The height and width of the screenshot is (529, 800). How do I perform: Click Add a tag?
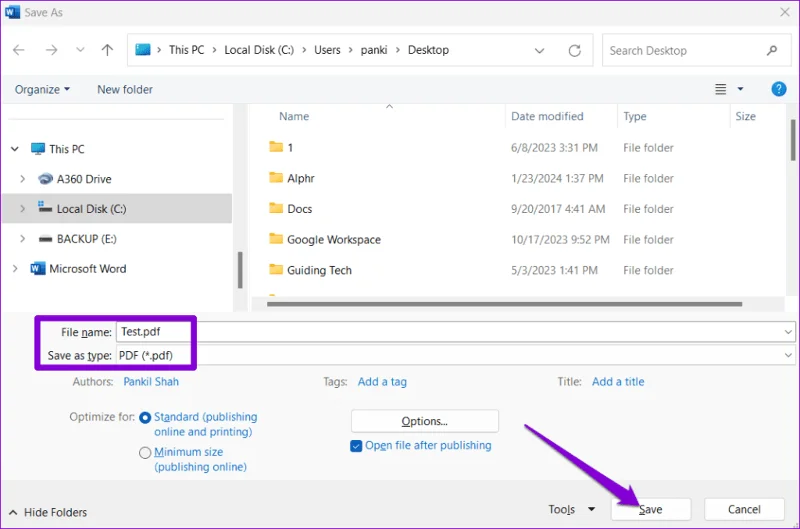tap(382, 382)
